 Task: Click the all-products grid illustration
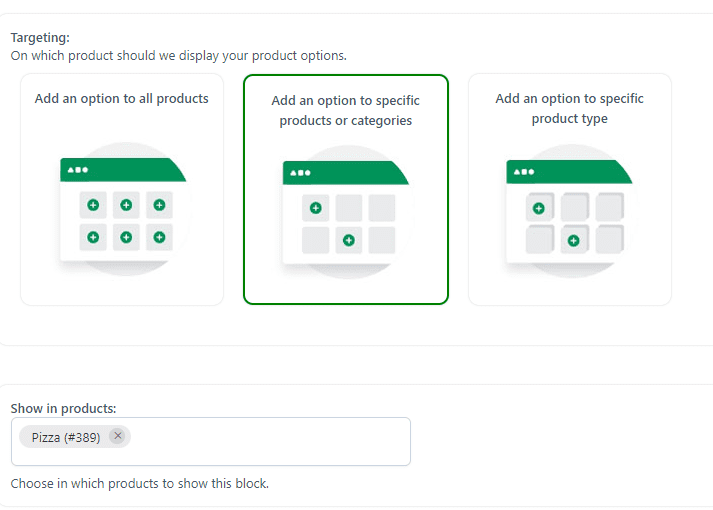click(124, 209)
